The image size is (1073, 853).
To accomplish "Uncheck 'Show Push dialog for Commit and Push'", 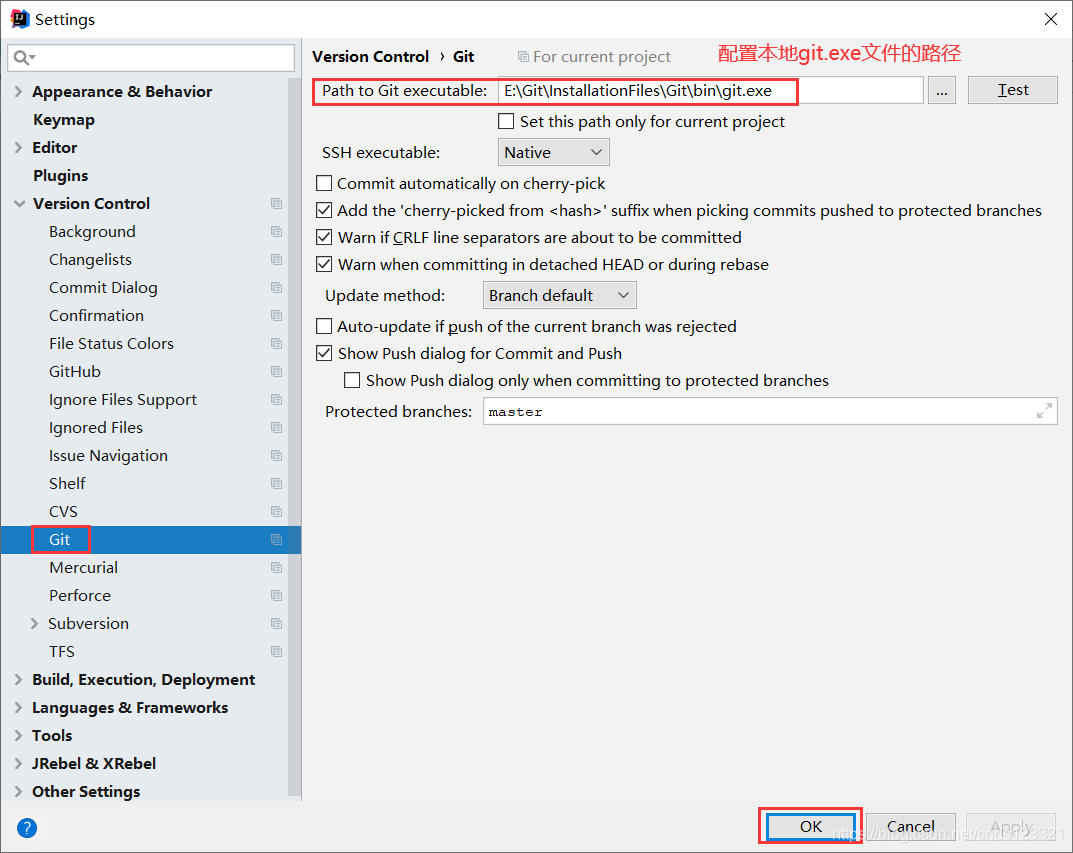I will [324, 353].
